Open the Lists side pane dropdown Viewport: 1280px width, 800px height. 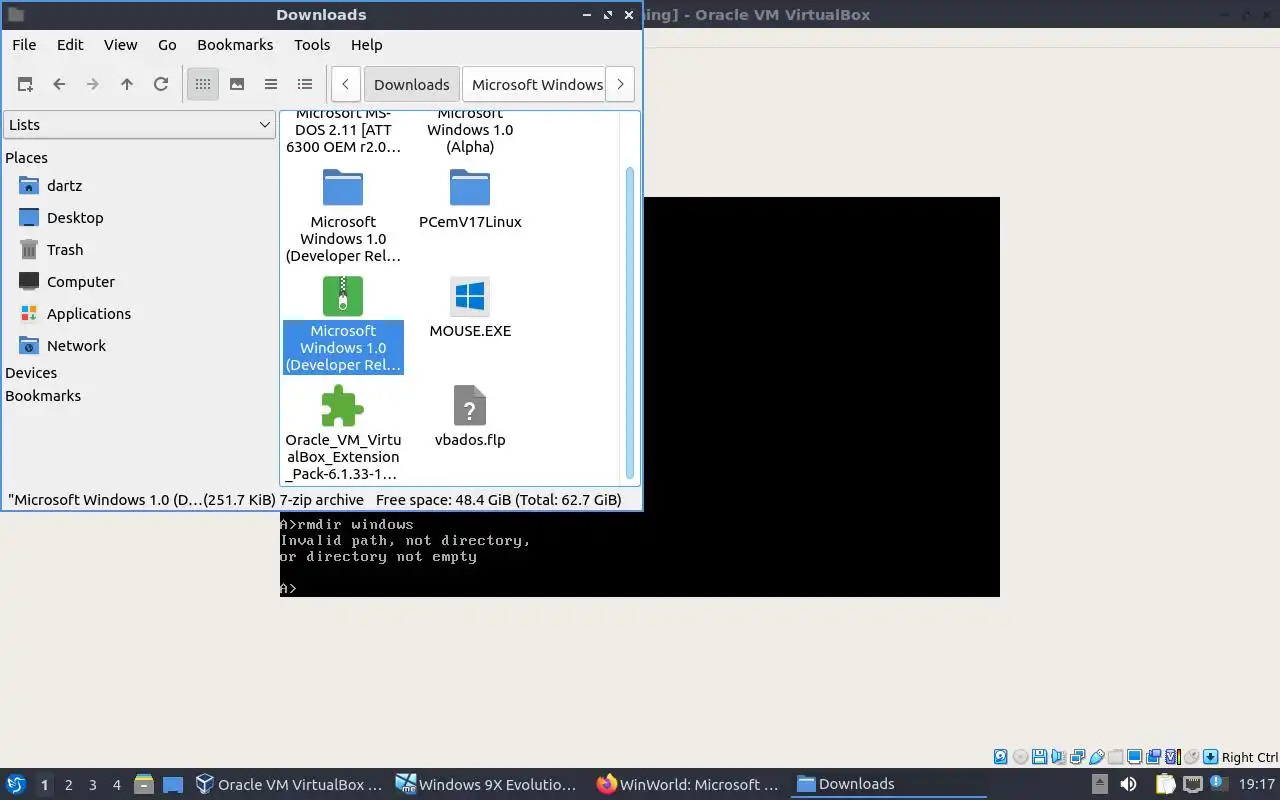click(x=139, y=124)
